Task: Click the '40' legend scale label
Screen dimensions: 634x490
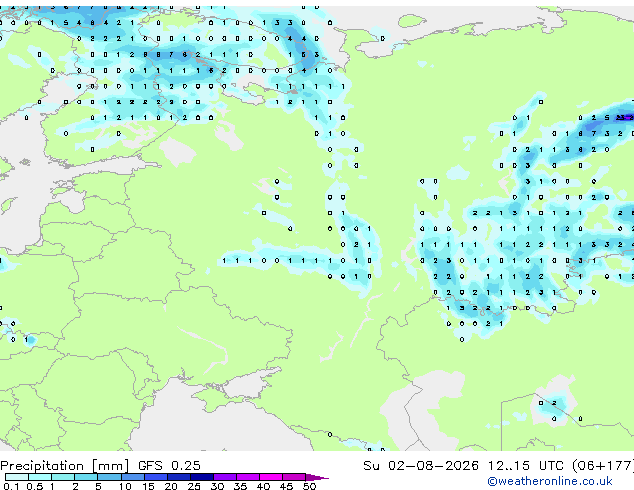Action: (263, 486)
